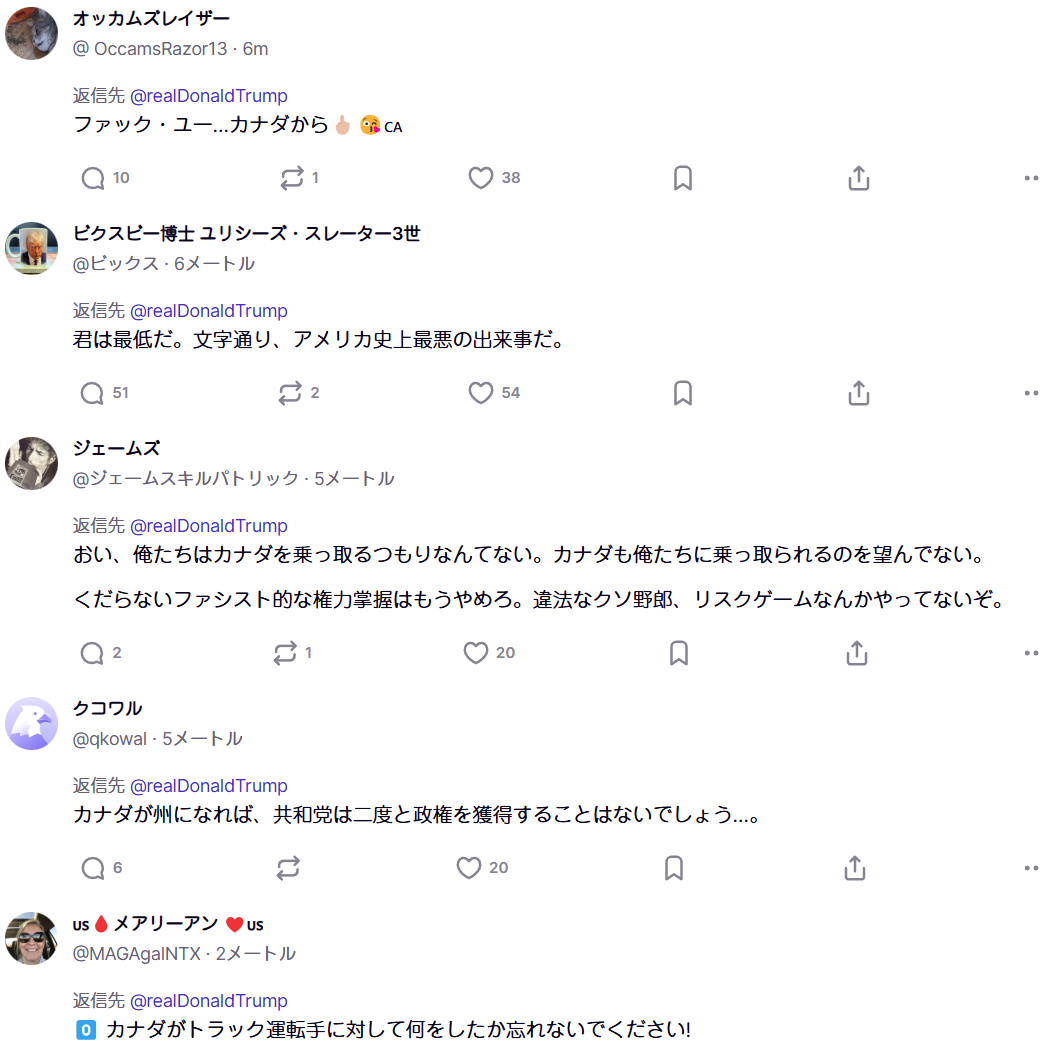Repost the OccamsRazor13 post
The height and width of the screenshot is (1042, 1042).
[x=292, y=178]
